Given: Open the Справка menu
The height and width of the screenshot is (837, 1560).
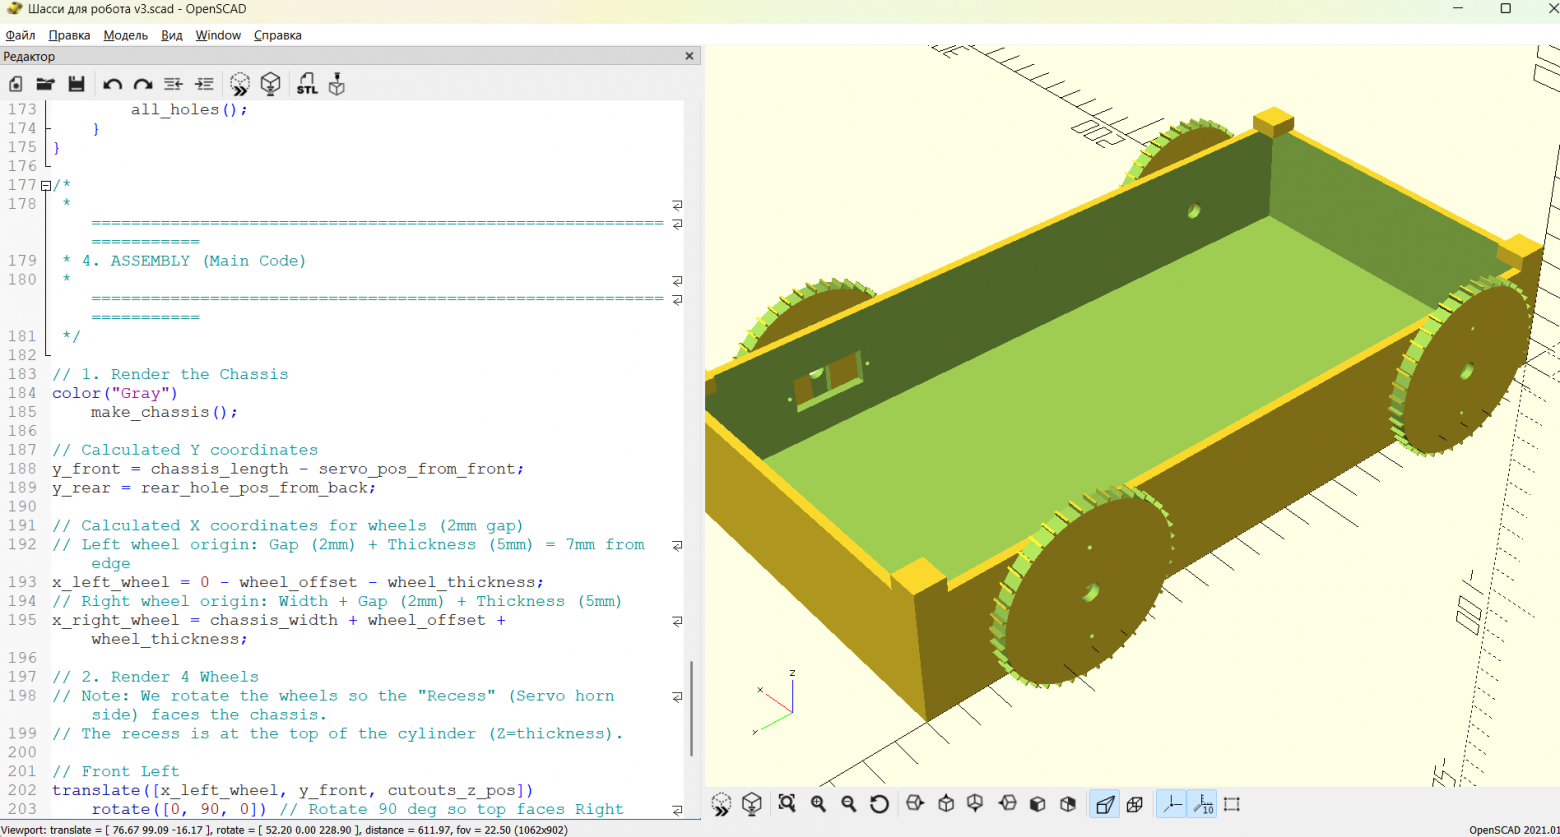Looking at the screenshot, I should (277, 35).
